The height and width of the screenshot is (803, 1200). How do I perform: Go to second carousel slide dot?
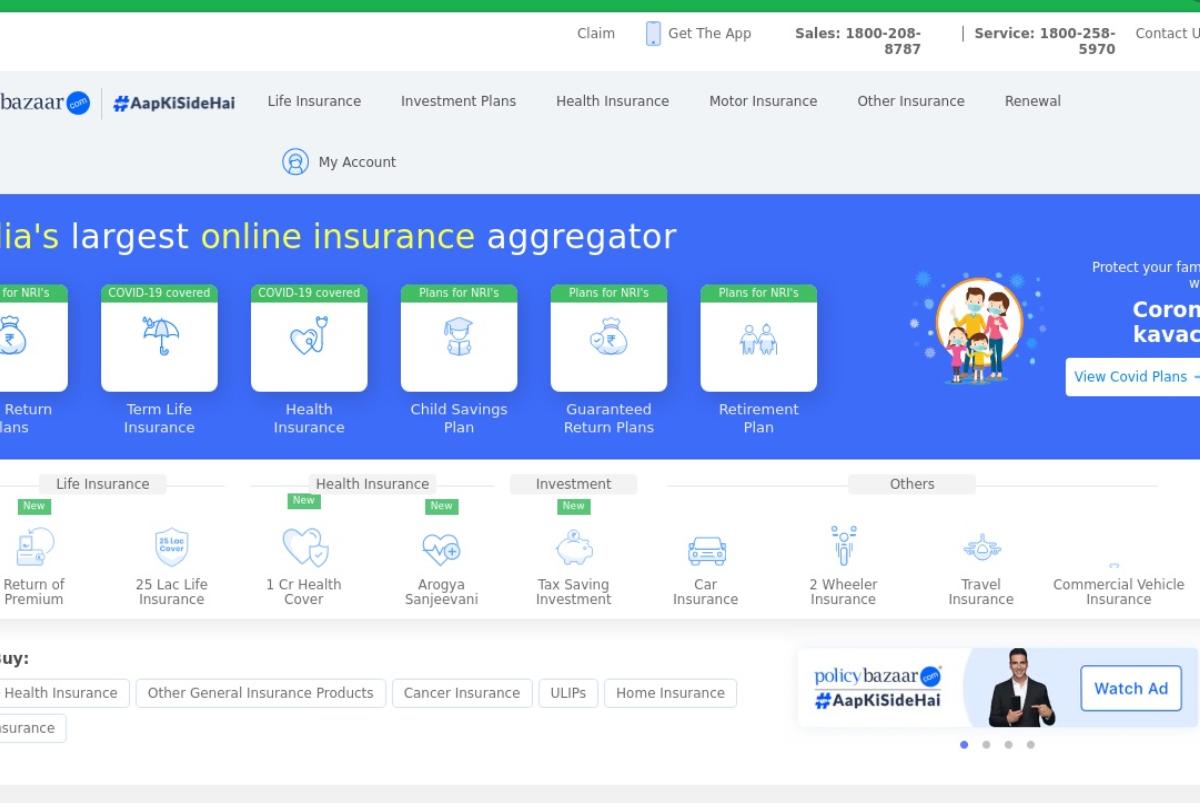click(x=986, y=744)
